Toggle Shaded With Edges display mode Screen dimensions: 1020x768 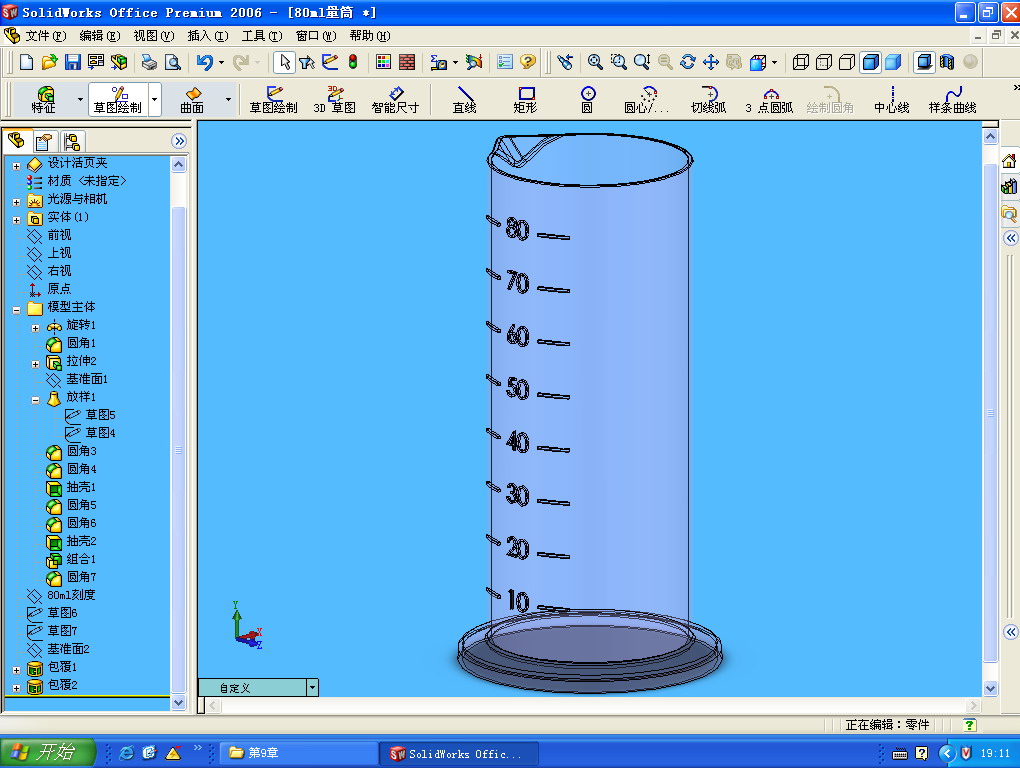(x=870, y=62)
